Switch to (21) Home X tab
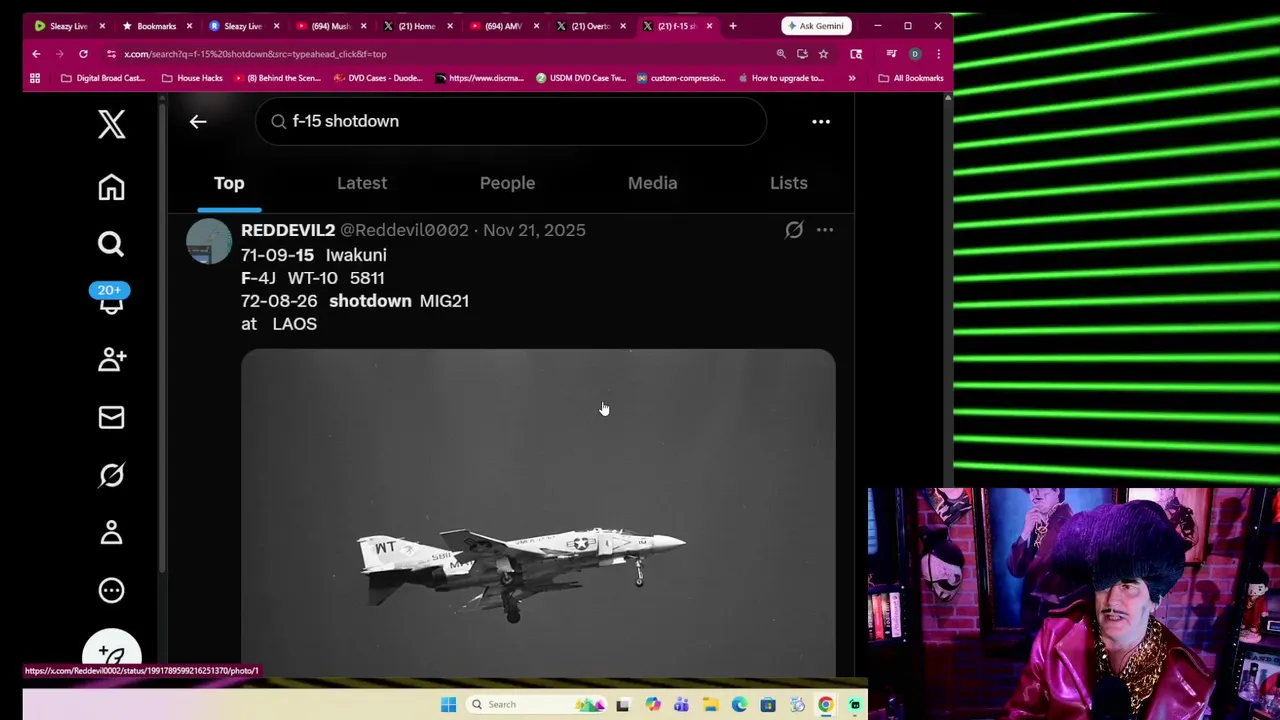The image size is (1280, 720). point(417,26)
